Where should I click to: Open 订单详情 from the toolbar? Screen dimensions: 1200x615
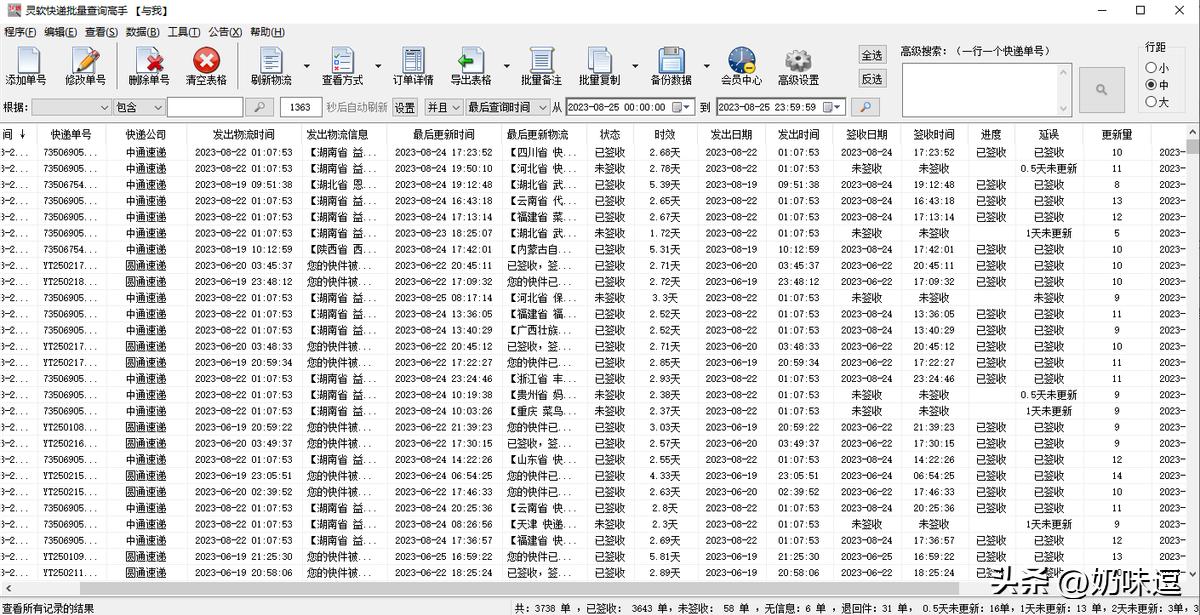click(413, 66)
